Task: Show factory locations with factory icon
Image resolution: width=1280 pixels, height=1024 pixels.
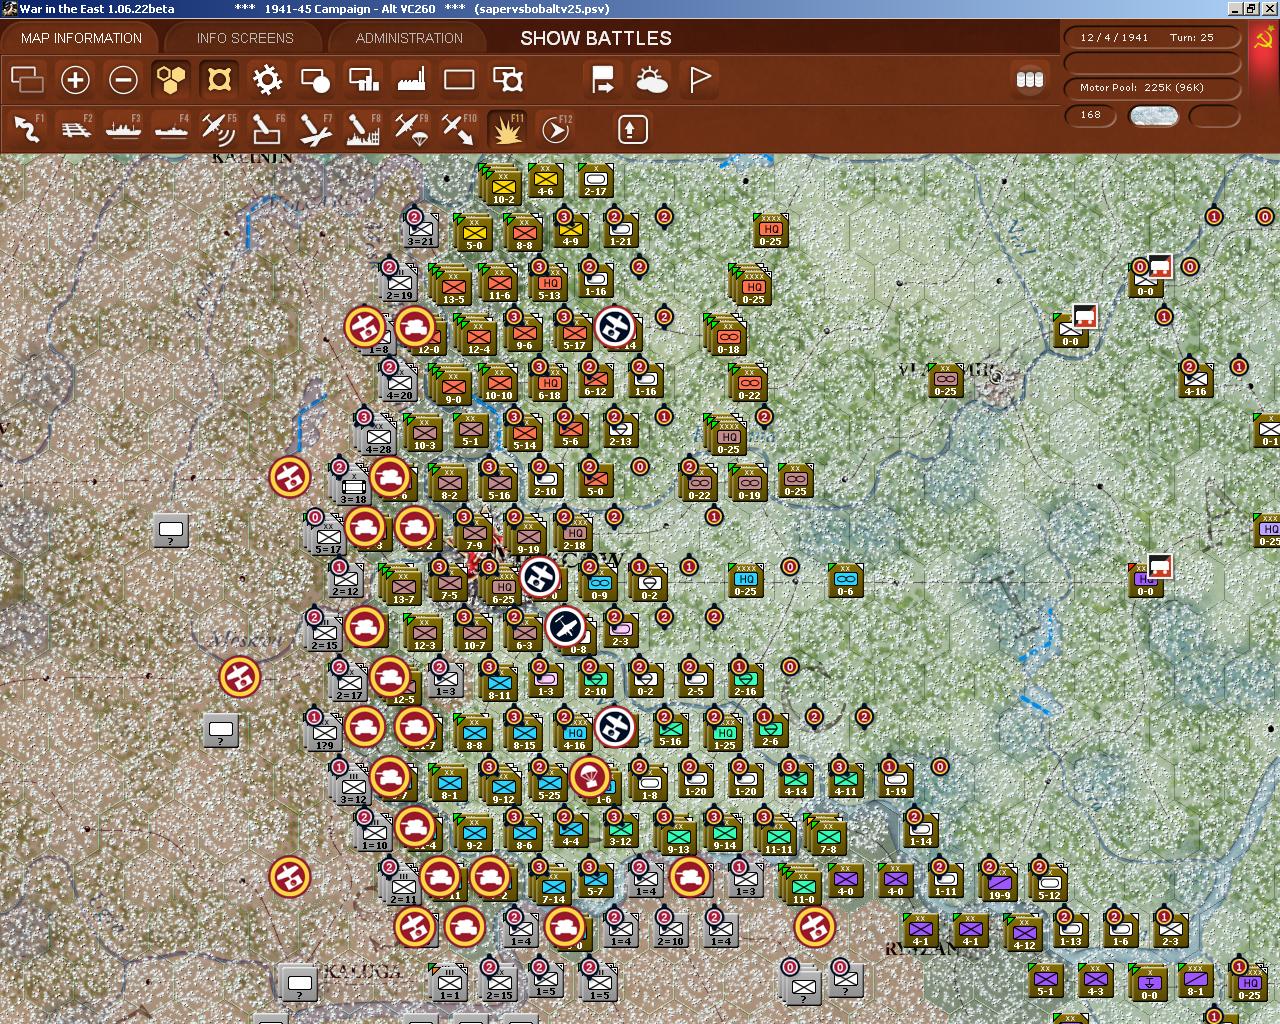Action: pyautogui.click(x=411, y=79)
